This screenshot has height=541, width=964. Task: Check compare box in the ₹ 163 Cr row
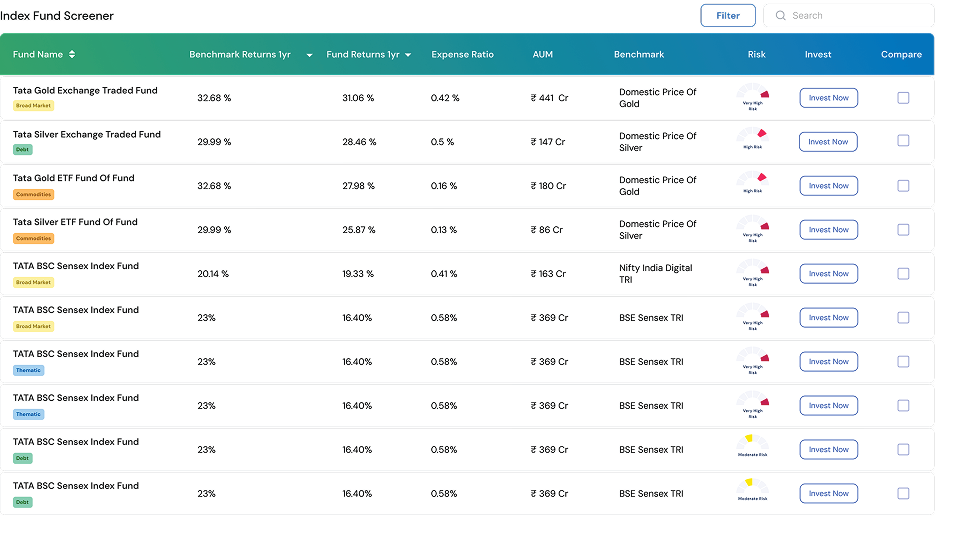pos(903,274)
